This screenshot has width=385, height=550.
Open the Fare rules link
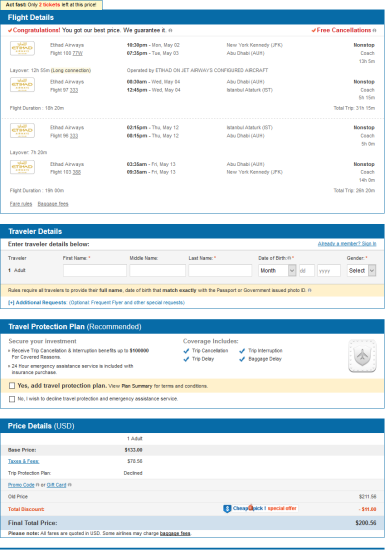tap(21, 204)
